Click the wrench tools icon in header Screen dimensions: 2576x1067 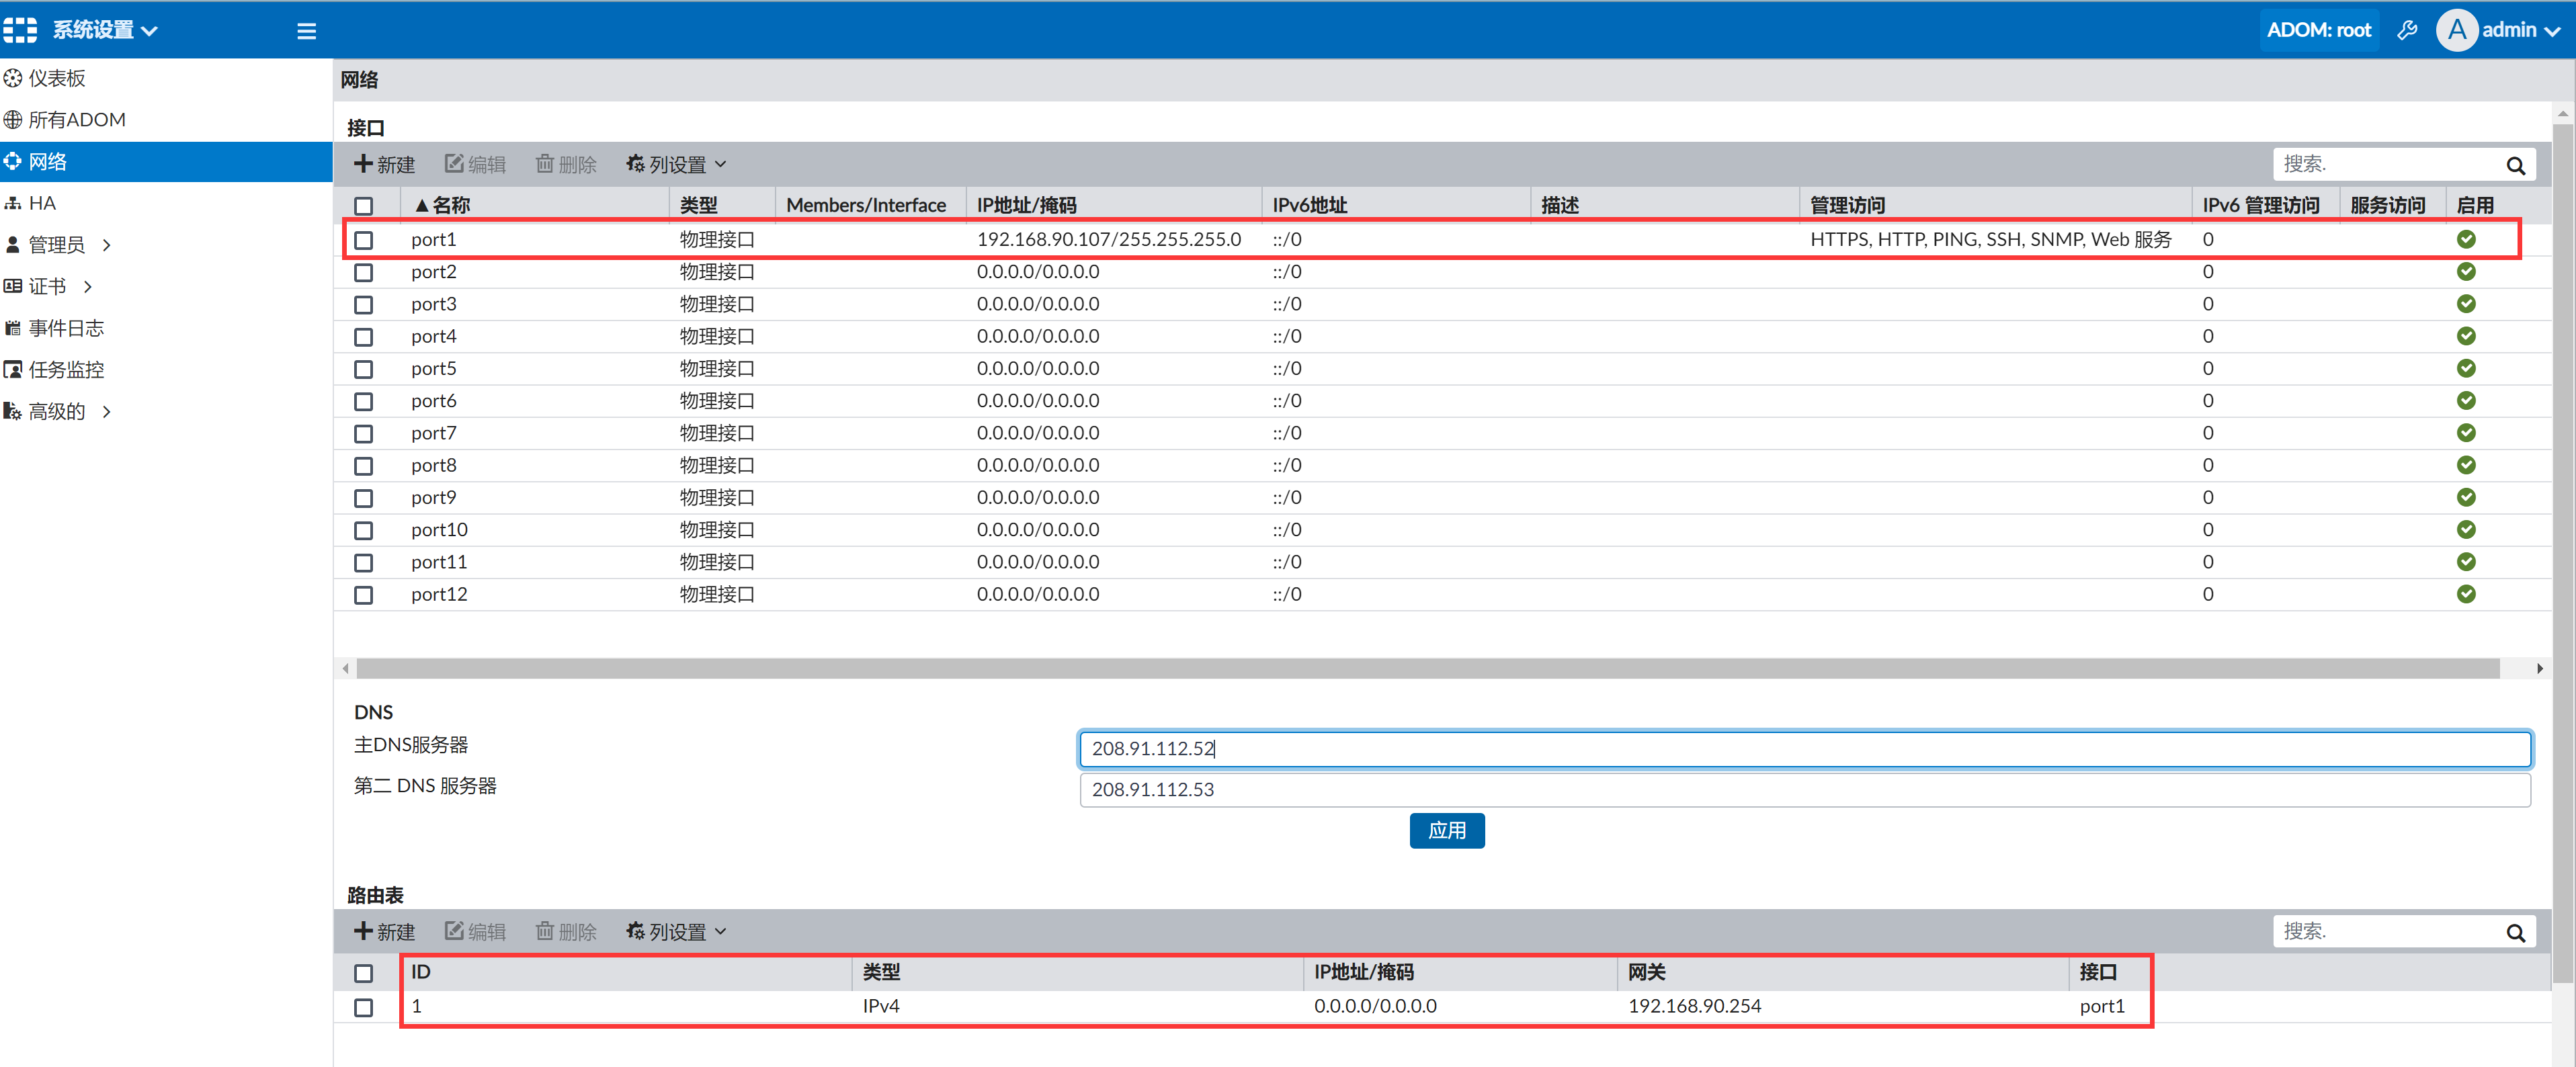[x=2407, y=30]
